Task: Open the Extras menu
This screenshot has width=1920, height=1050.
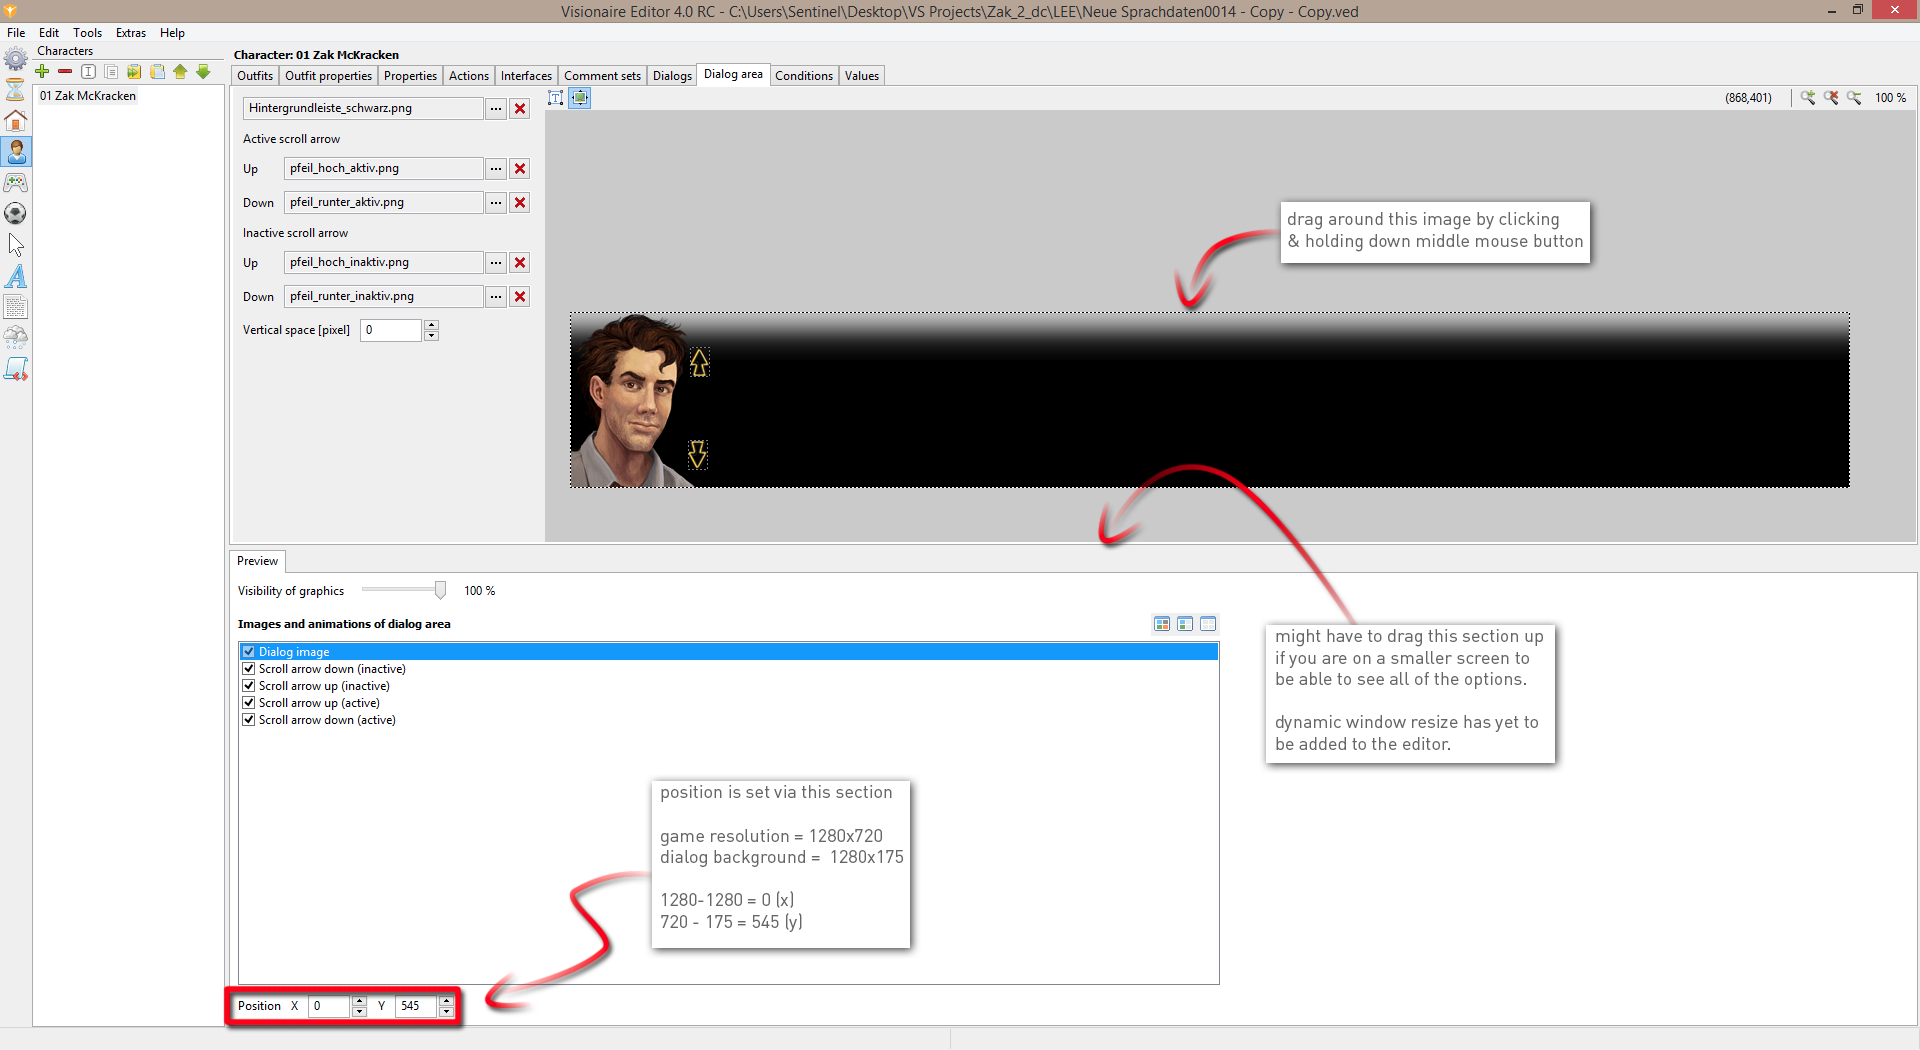Action: (x=130, y=32)
